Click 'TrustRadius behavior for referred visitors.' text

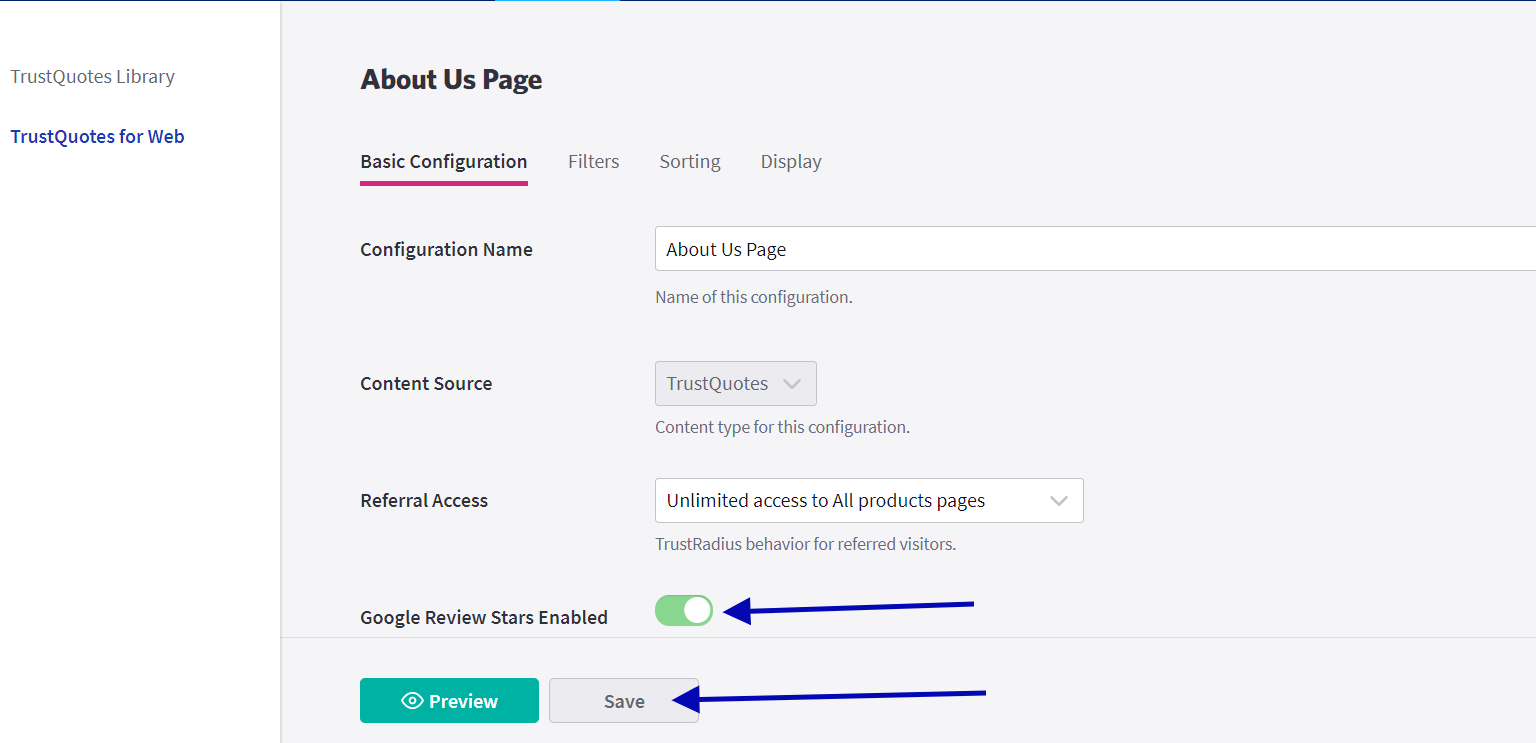805,545
